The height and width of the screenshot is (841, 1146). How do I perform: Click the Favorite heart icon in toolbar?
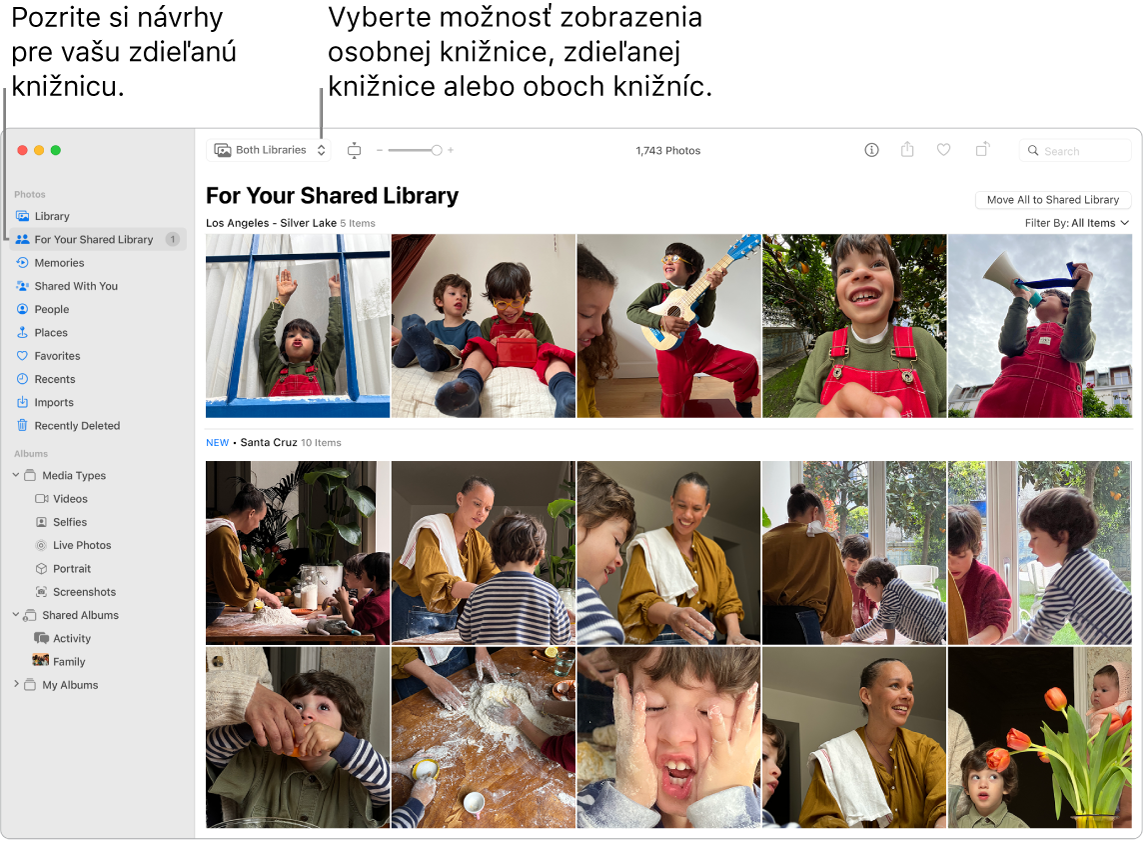pos(944,150)
